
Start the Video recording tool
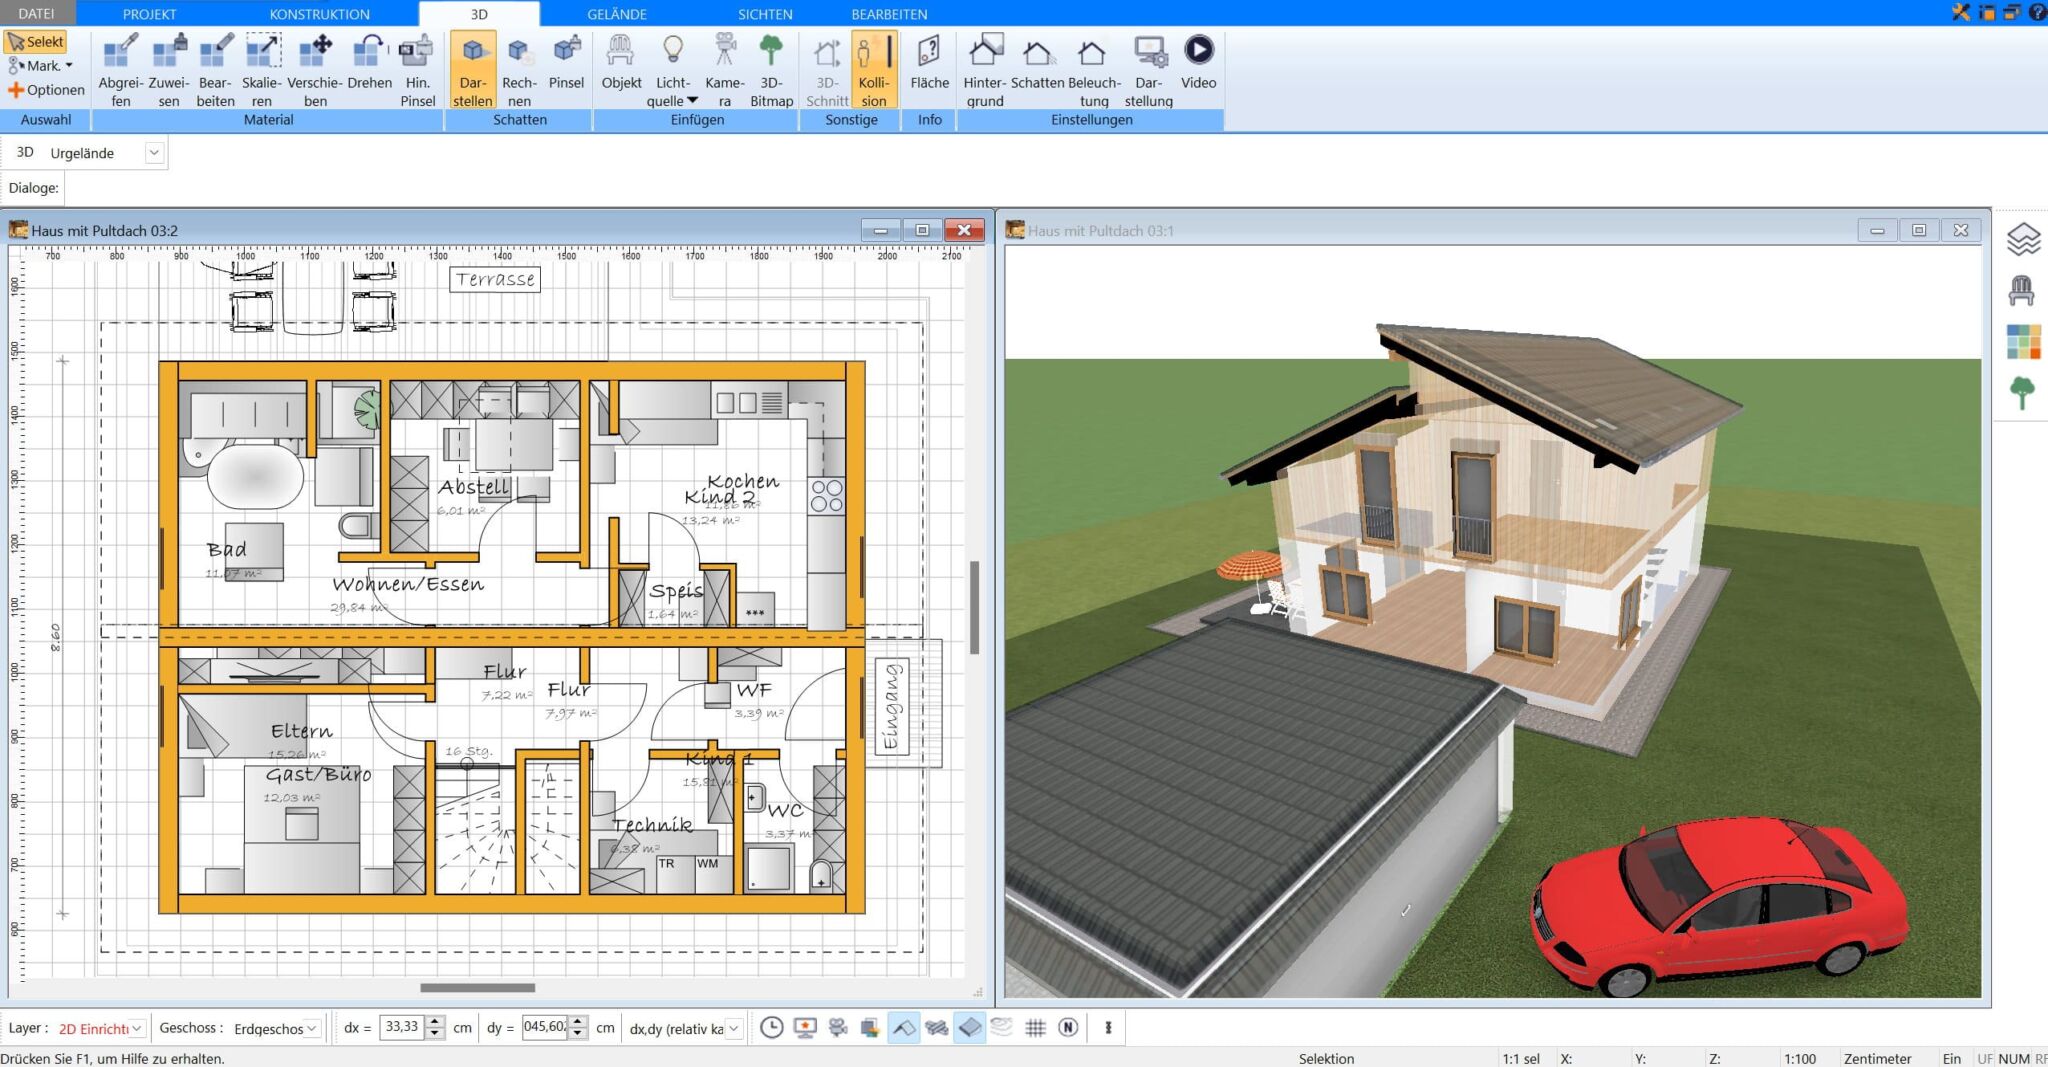[1198, 67]
